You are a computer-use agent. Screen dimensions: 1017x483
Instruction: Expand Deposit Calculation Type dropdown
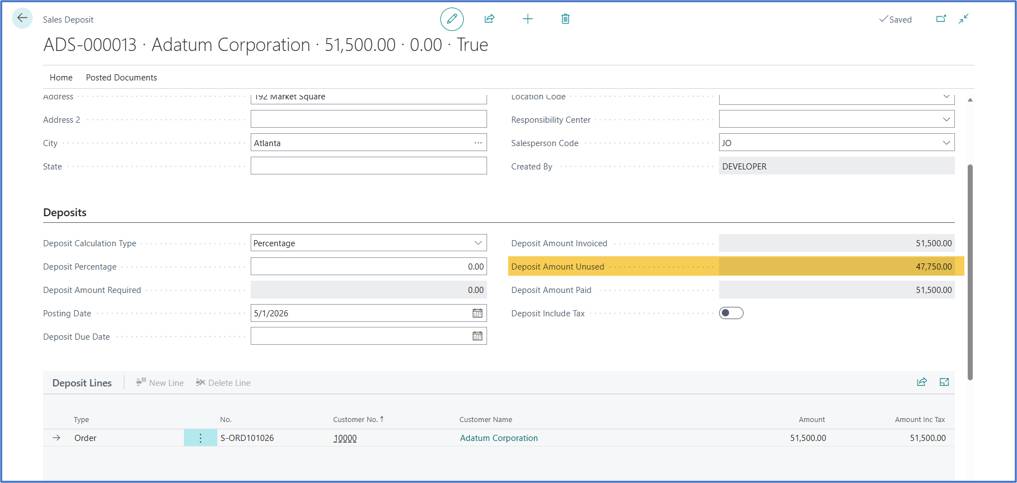[478, 243]
